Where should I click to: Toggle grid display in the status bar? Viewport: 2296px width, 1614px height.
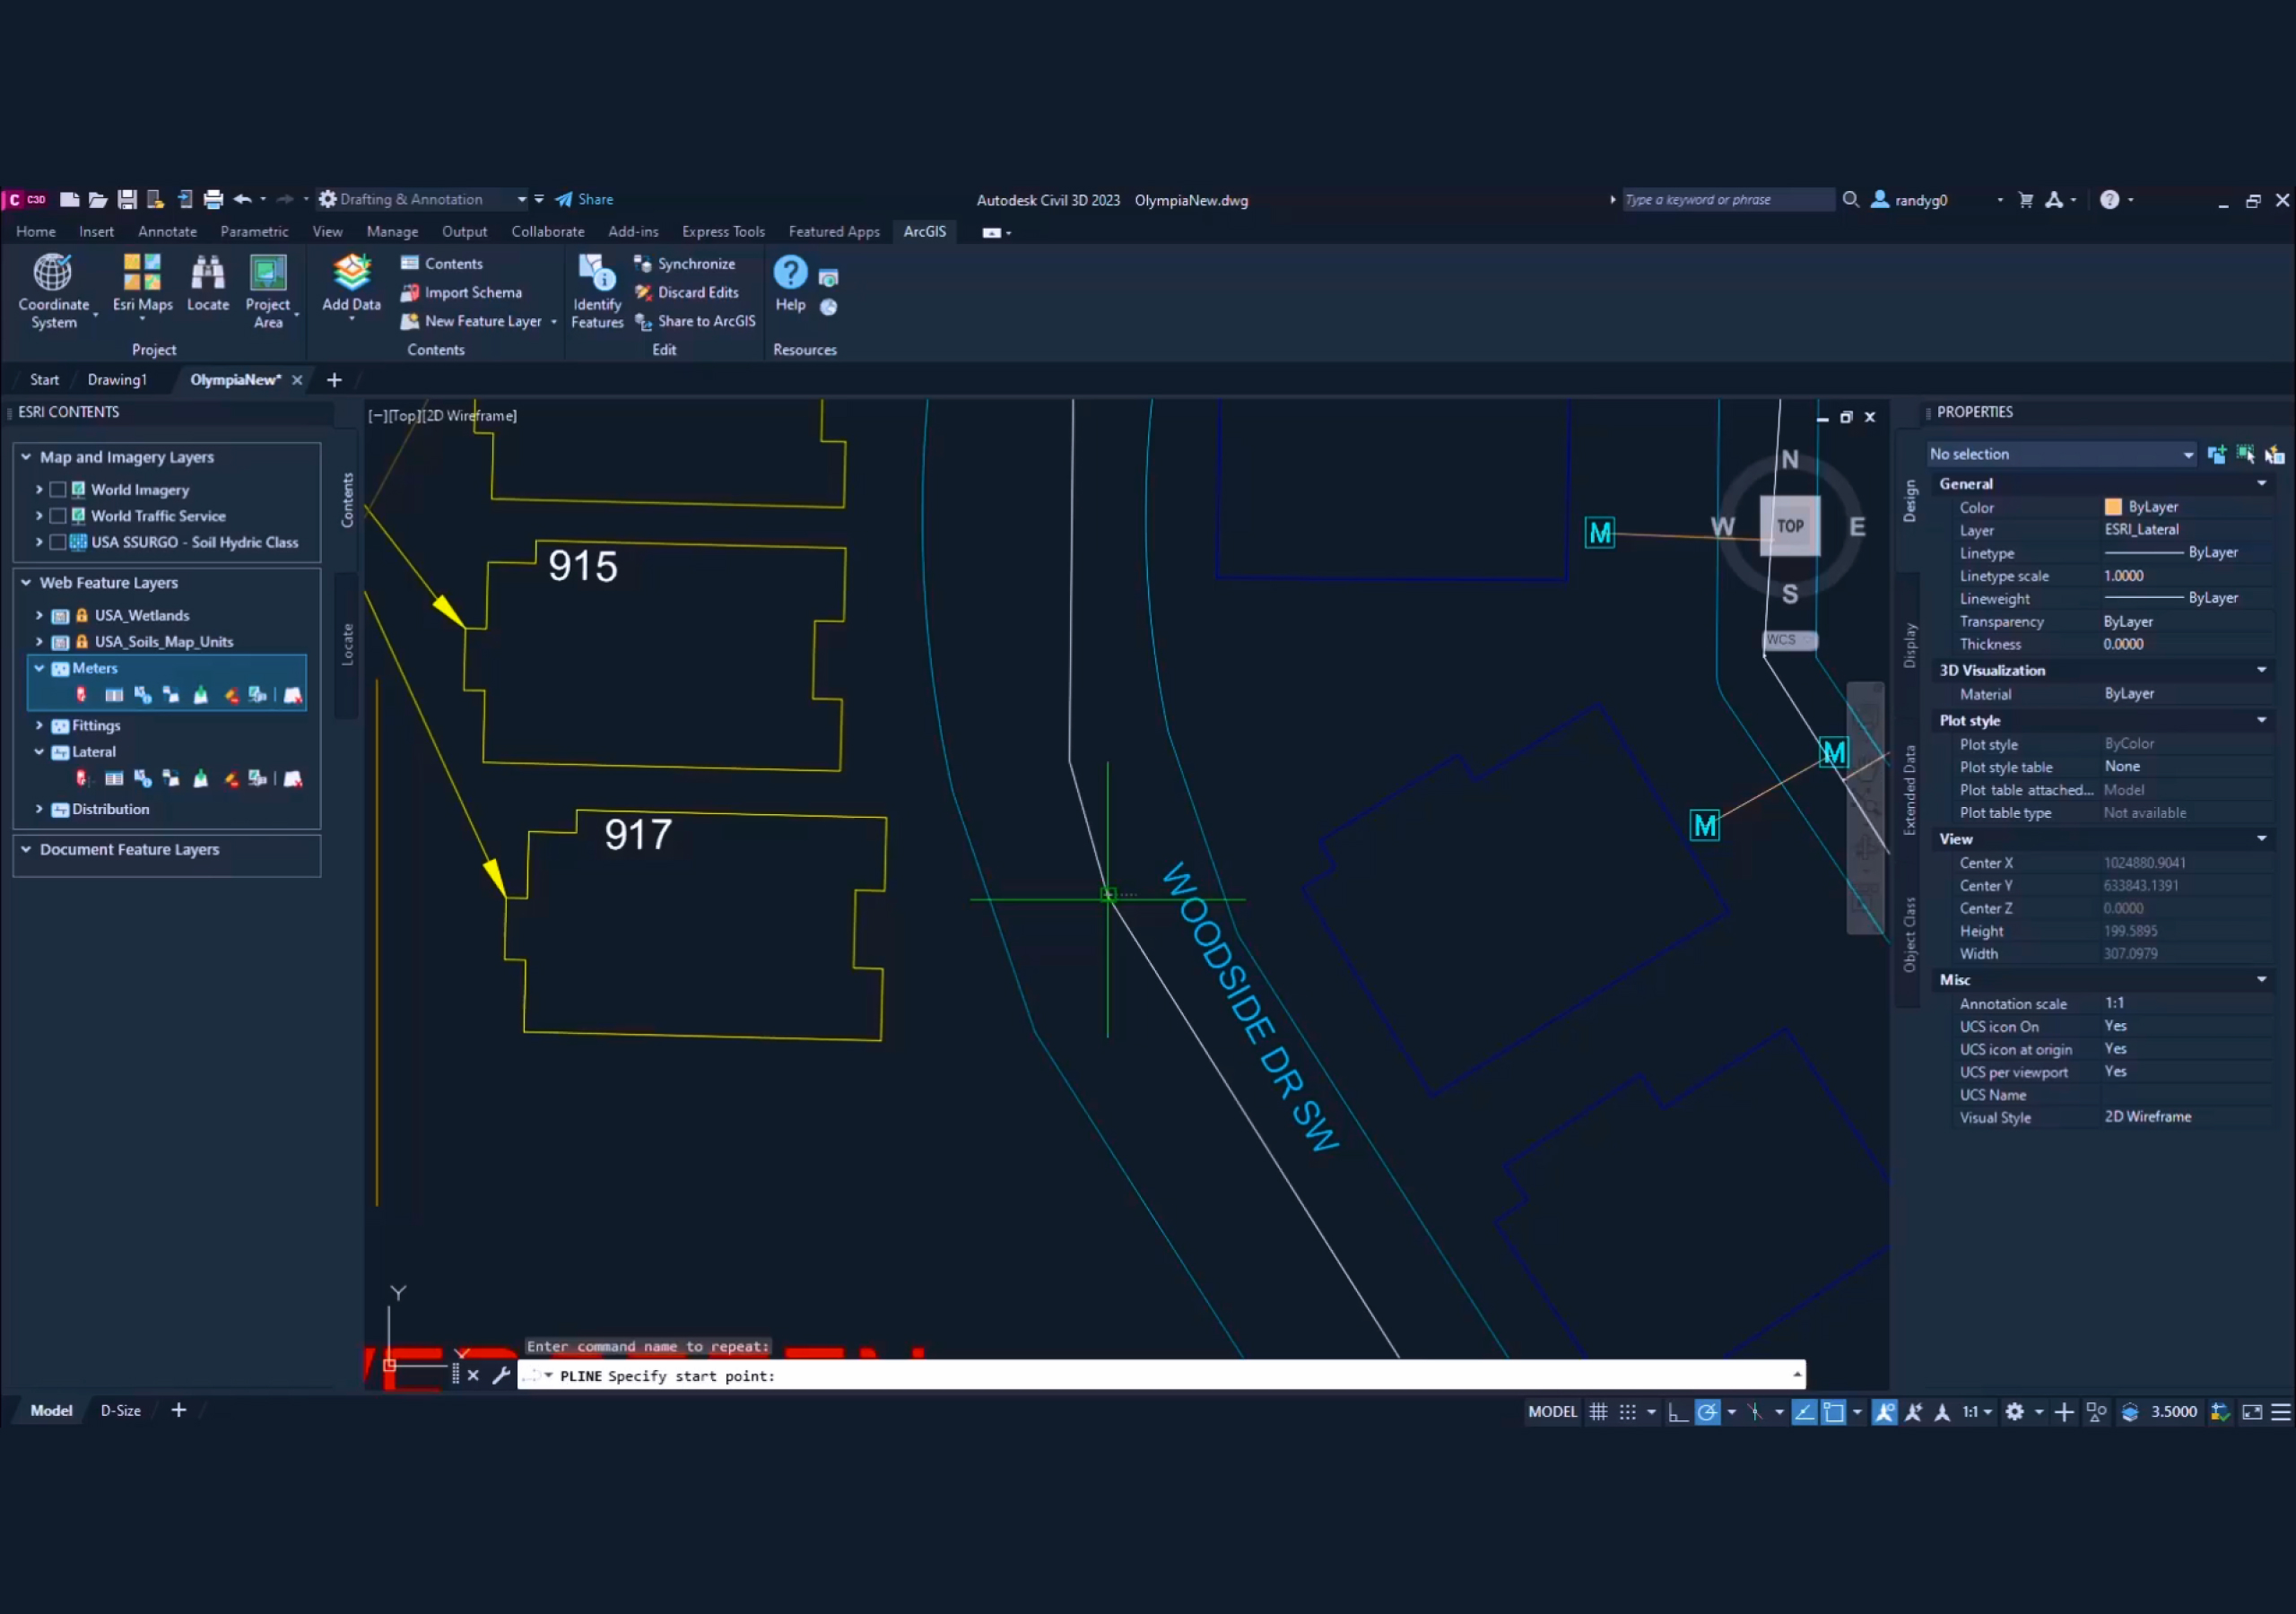point(1598,1411)
